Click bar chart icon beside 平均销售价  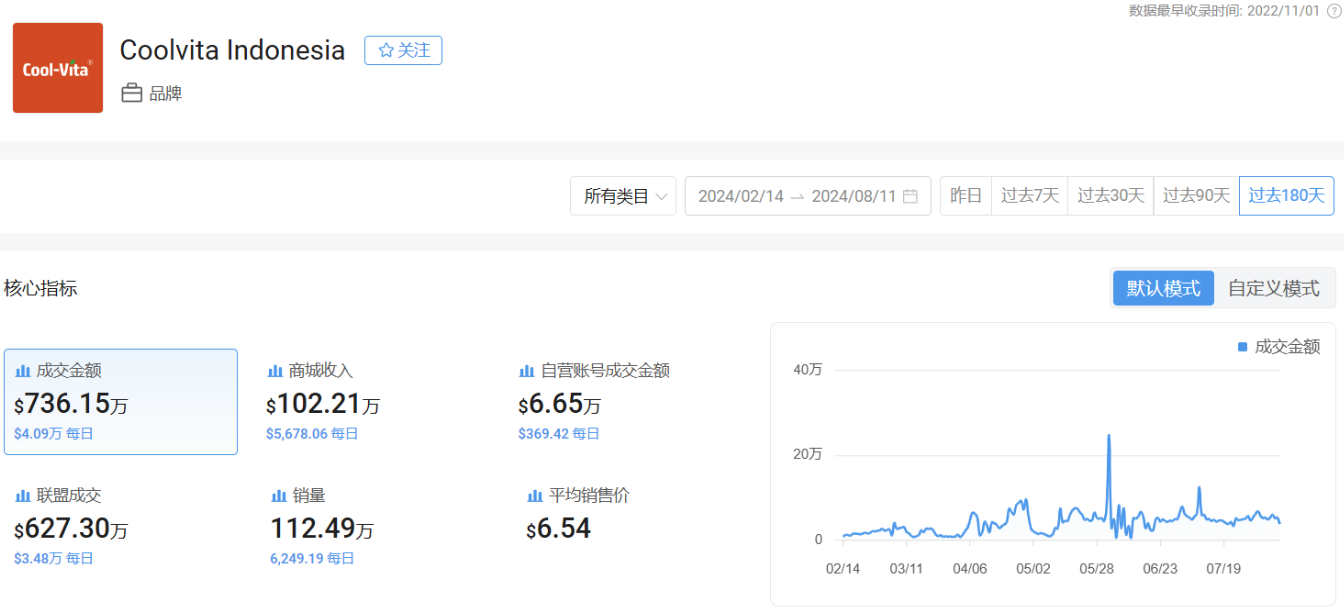[535, 496]
